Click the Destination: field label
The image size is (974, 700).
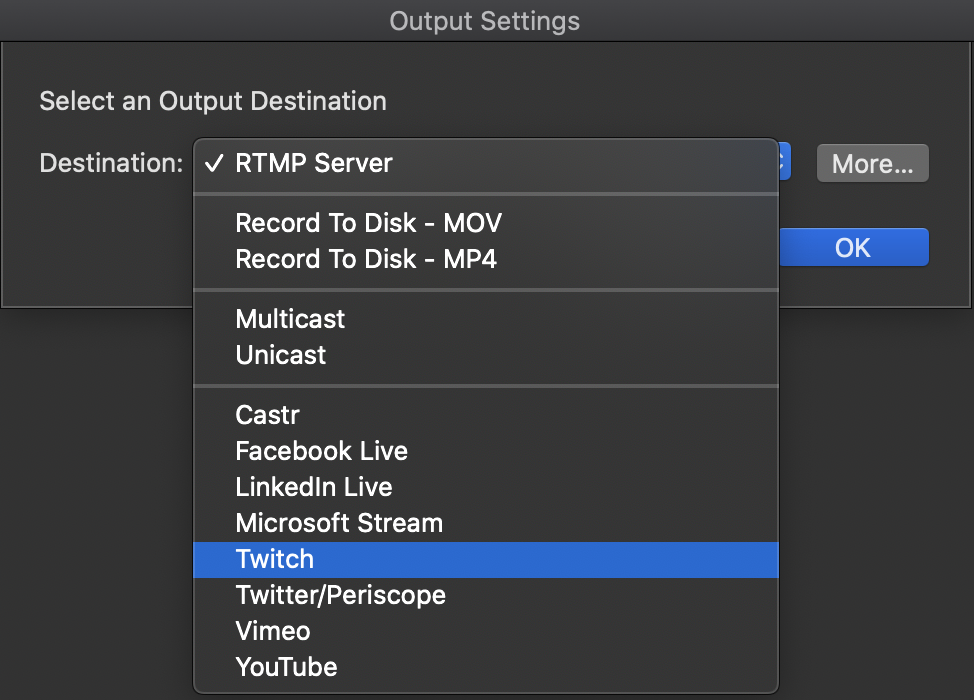[110, 163]
